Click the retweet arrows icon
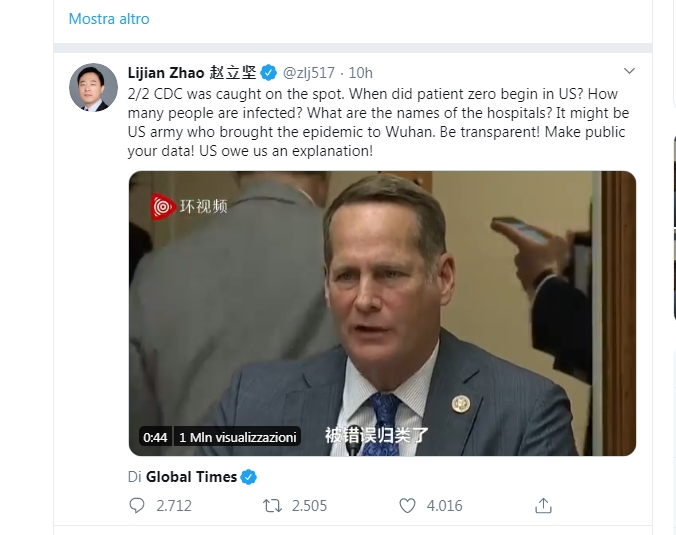Viewport: 676px width, 535px height. click(271, 506)
